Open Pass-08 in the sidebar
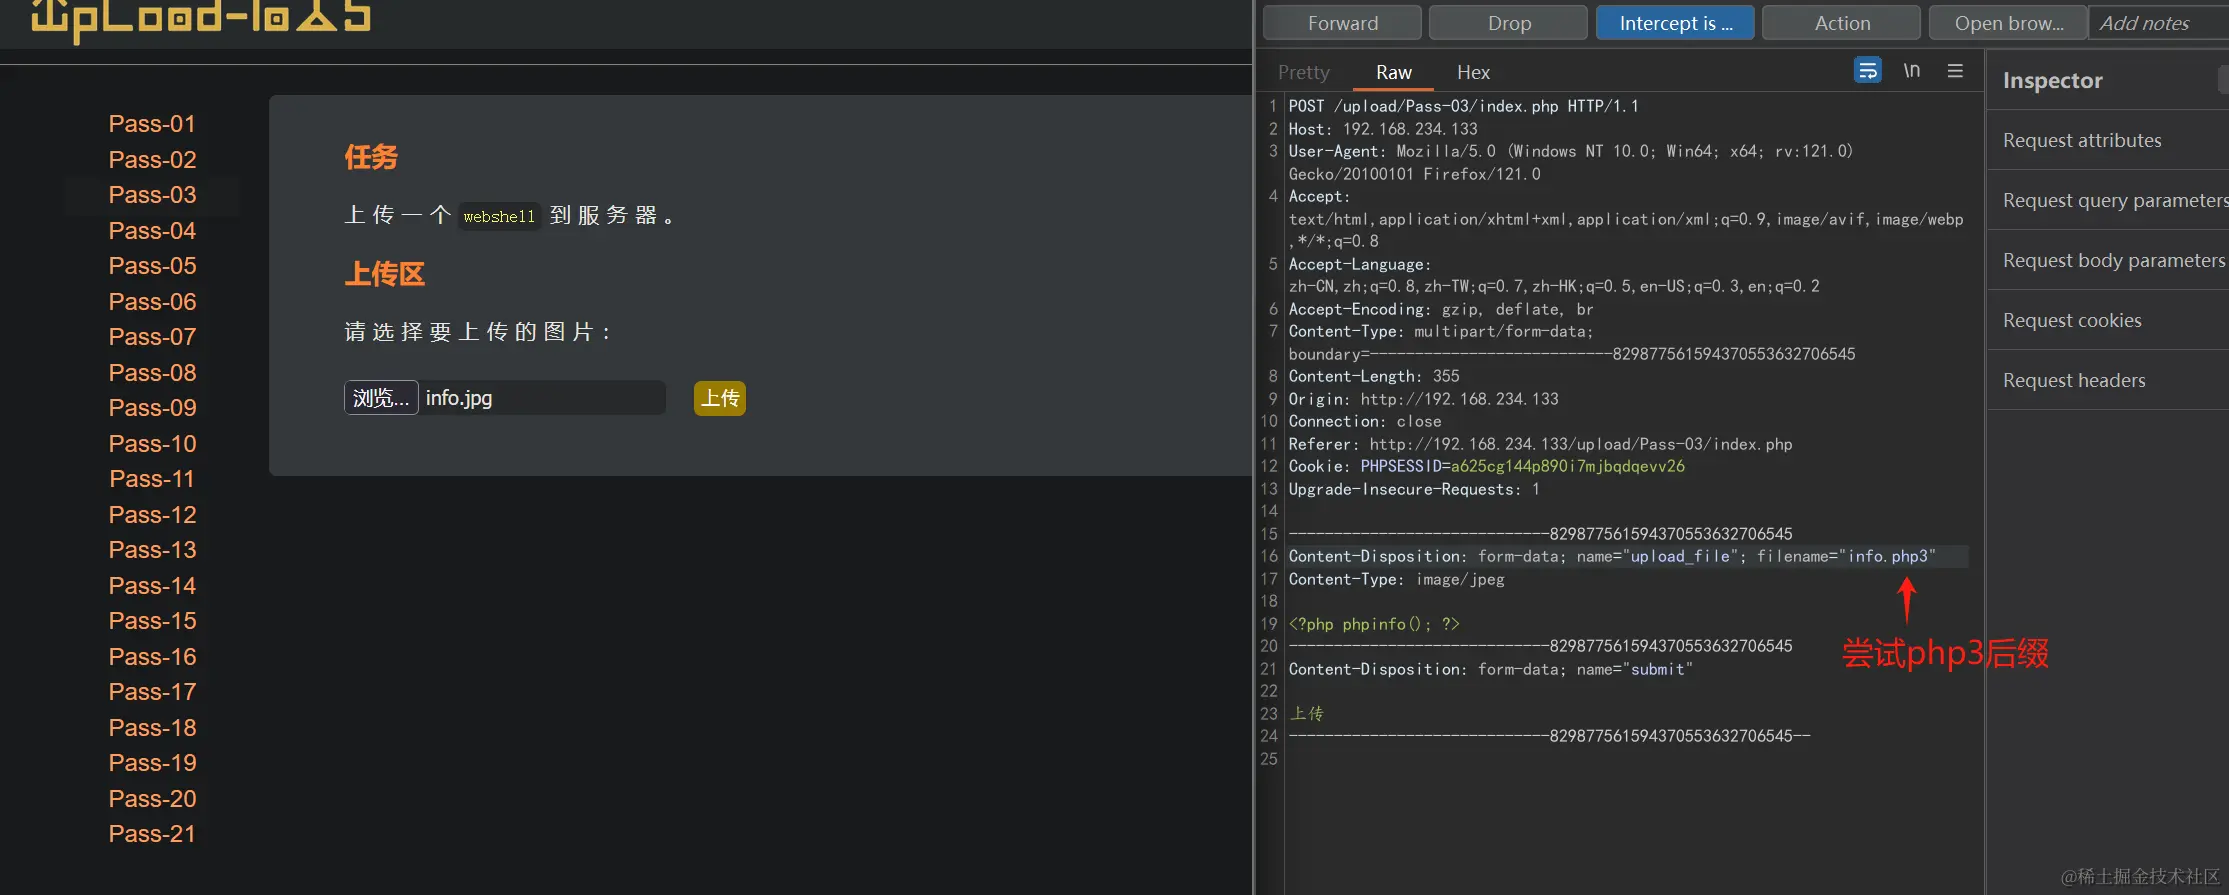 point(152,373)
